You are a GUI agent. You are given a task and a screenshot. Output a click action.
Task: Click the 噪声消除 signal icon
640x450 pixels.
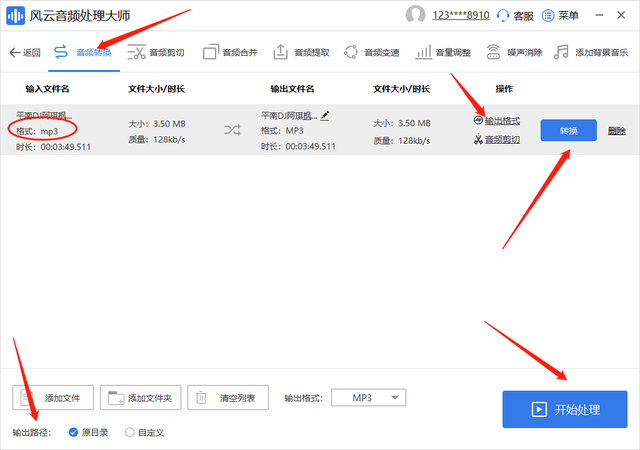pos(493,52)
